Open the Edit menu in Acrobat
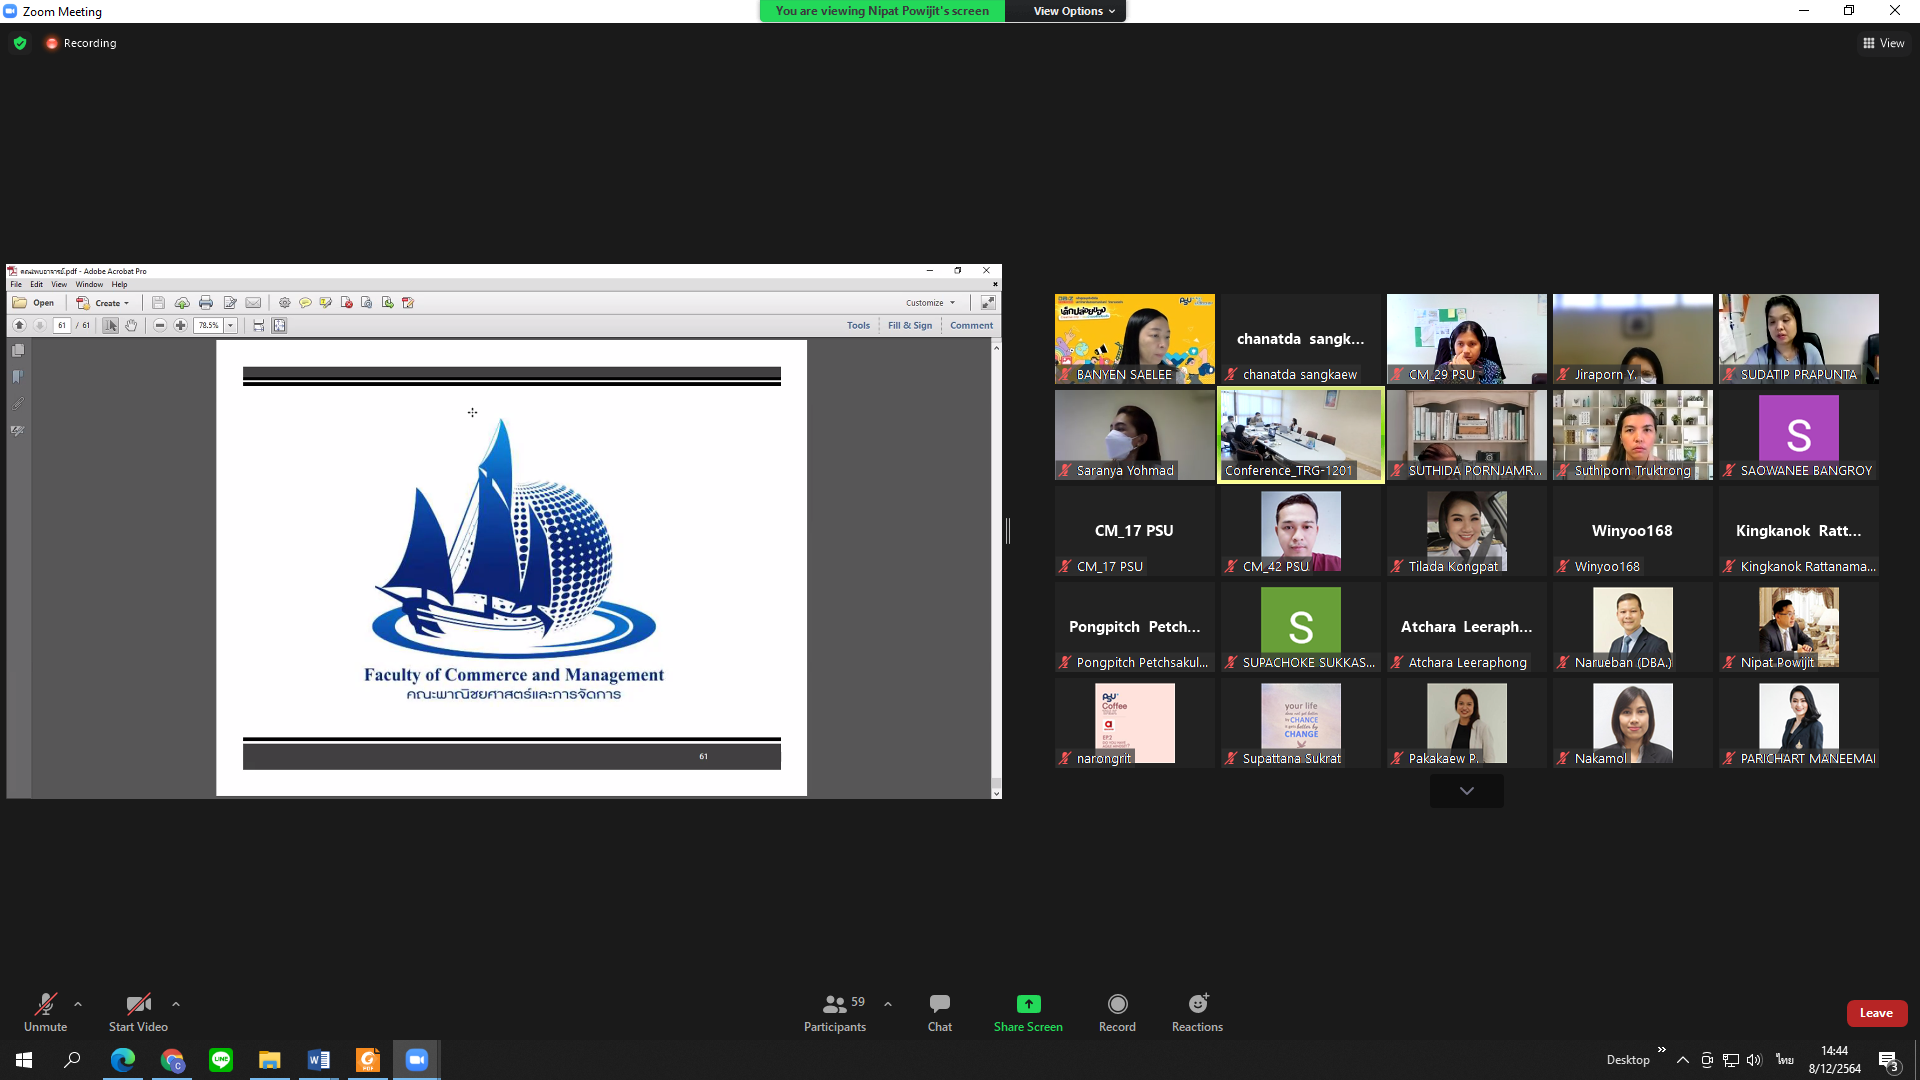Image resolution: width=1920 pixels, height=1080 pixels. coord(36,284)
